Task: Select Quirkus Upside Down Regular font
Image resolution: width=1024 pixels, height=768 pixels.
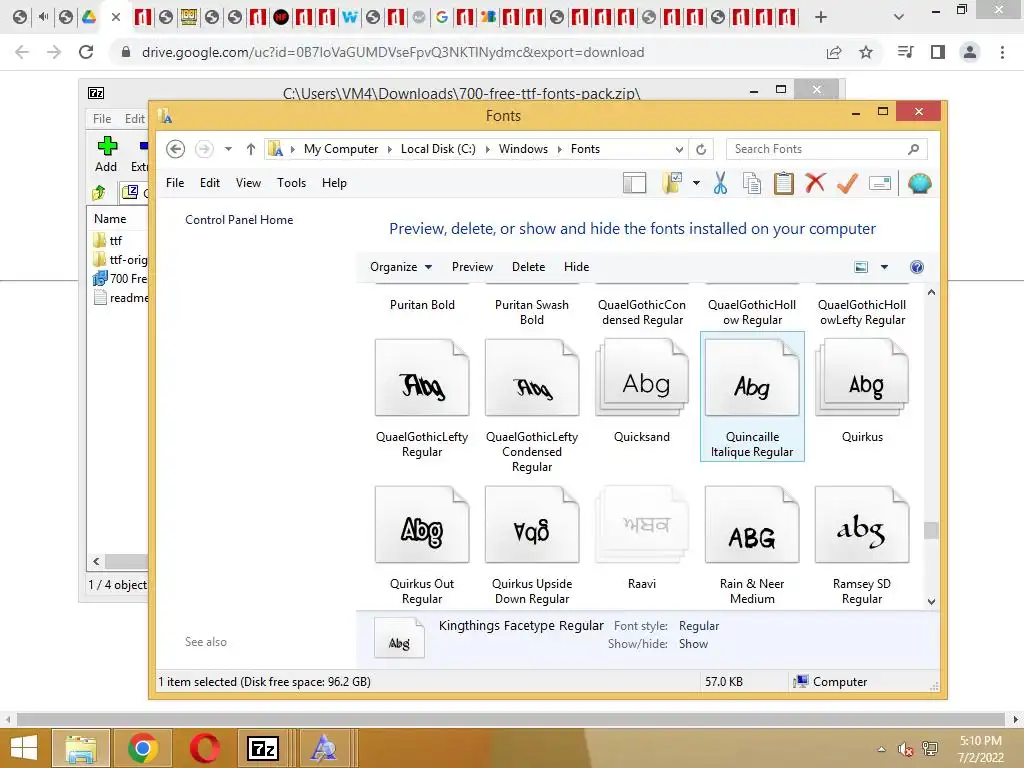Action: click(x=532, y=545)
